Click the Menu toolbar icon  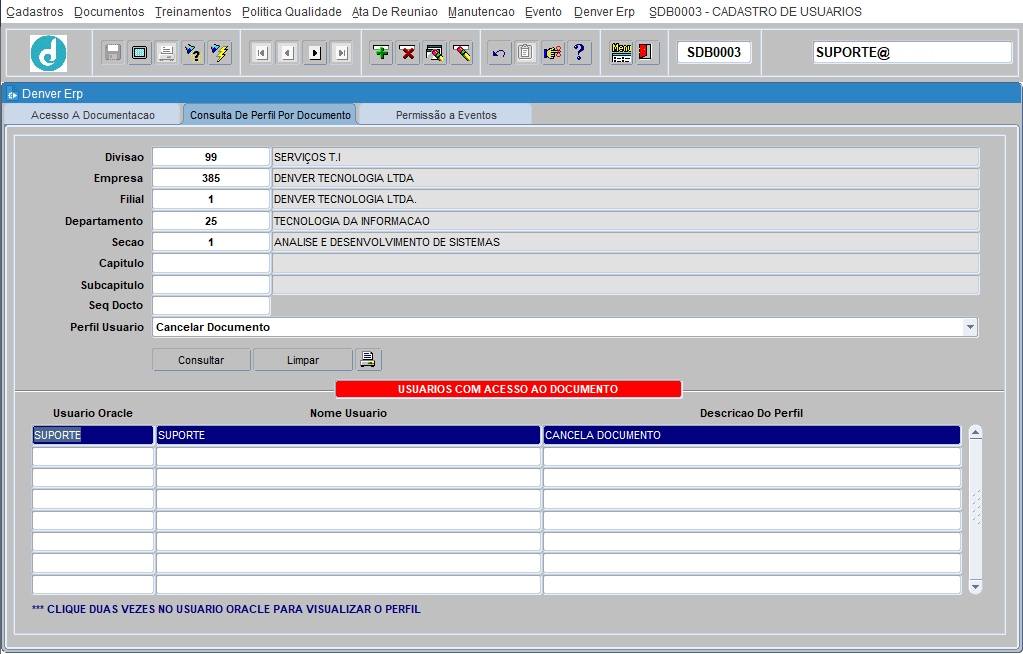click(x=621, y=53)
